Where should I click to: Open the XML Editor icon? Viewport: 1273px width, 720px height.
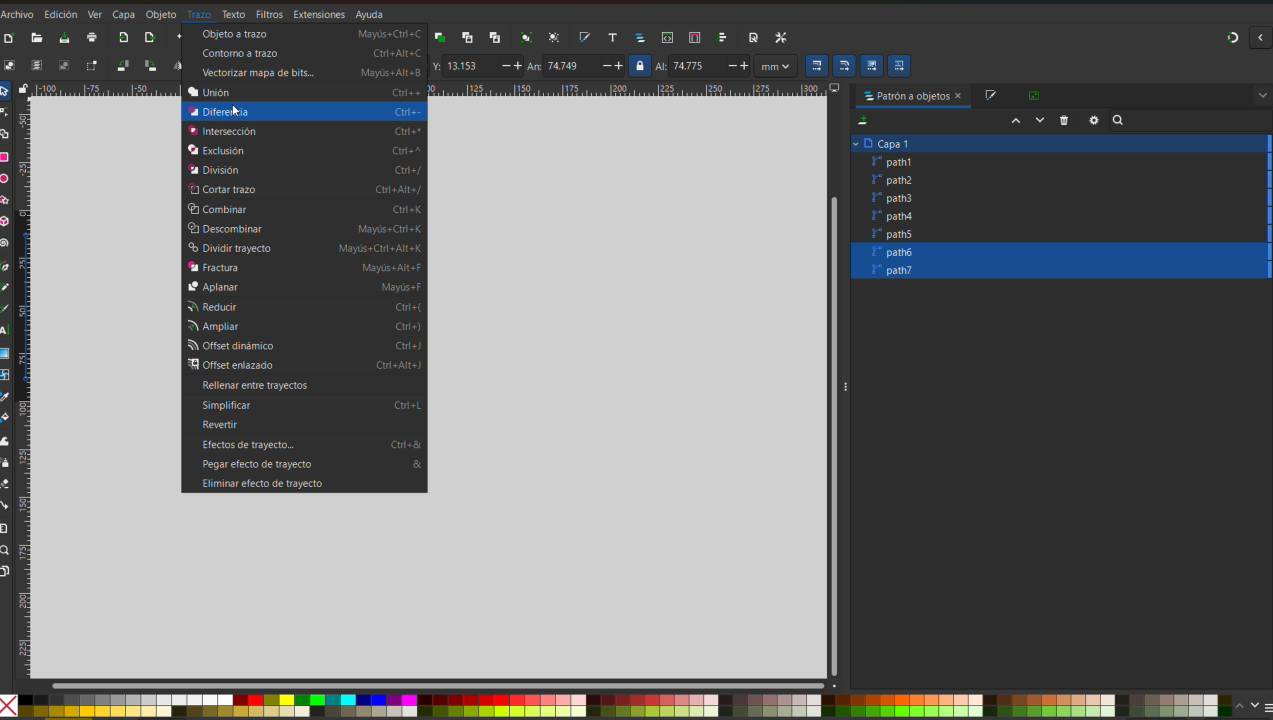tap(667, 38)
